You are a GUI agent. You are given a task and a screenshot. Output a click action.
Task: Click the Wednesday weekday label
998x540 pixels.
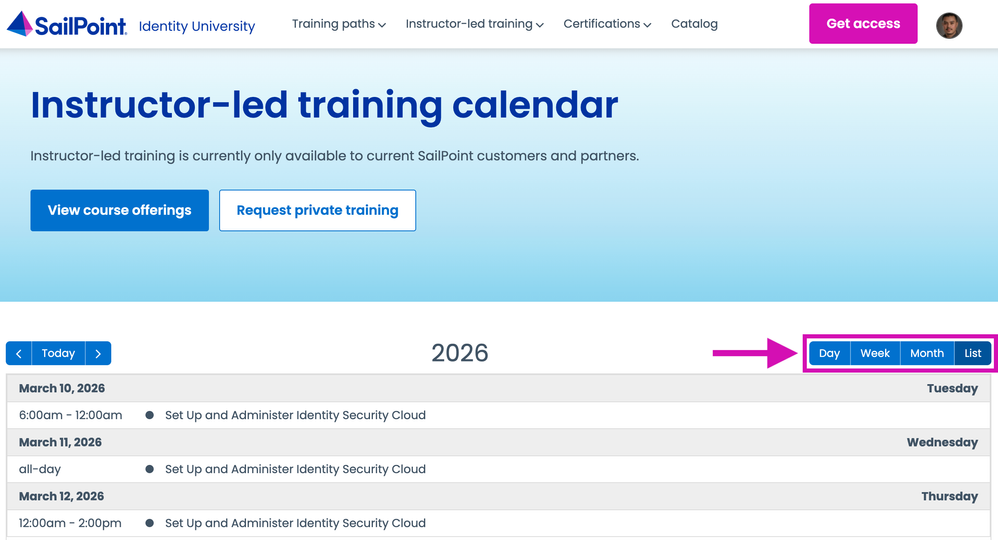coord(942,443)
